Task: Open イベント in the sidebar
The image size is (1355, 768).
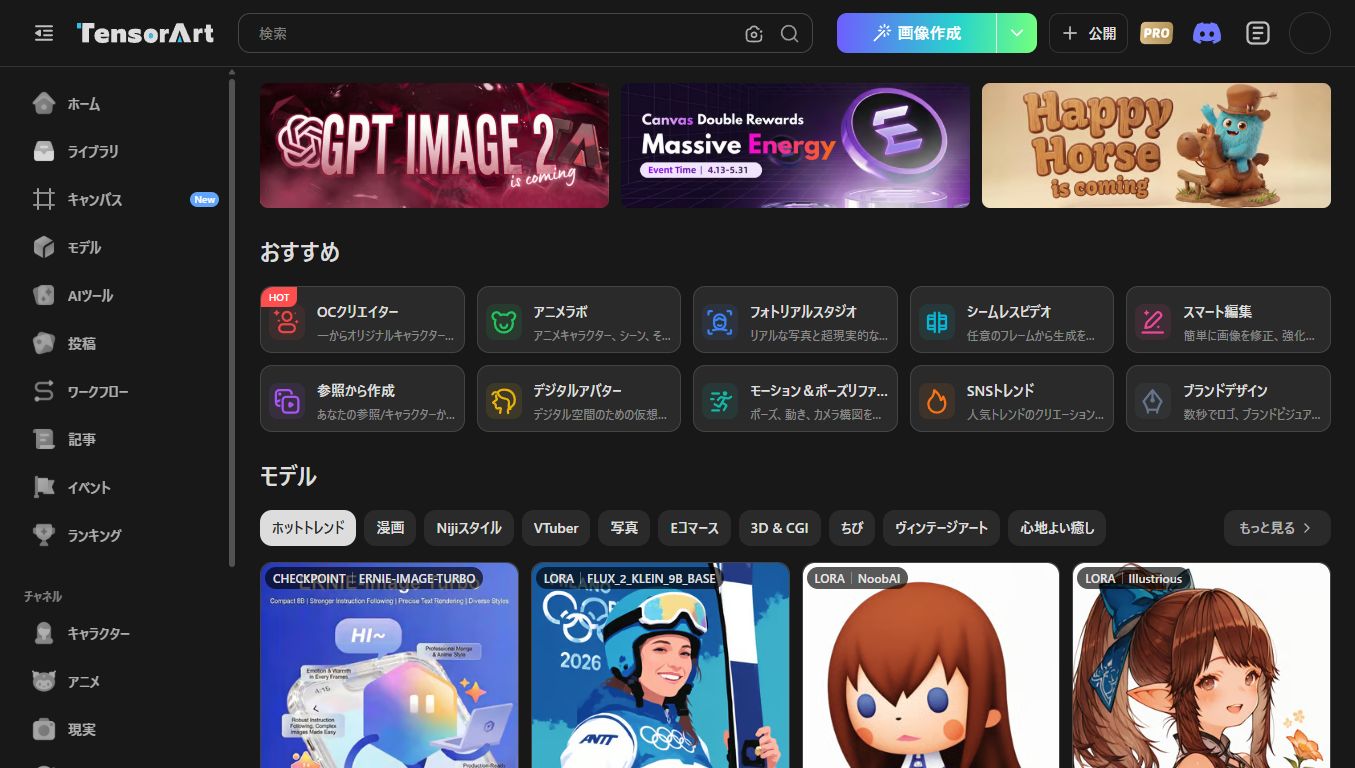Action: pos(125,488)
